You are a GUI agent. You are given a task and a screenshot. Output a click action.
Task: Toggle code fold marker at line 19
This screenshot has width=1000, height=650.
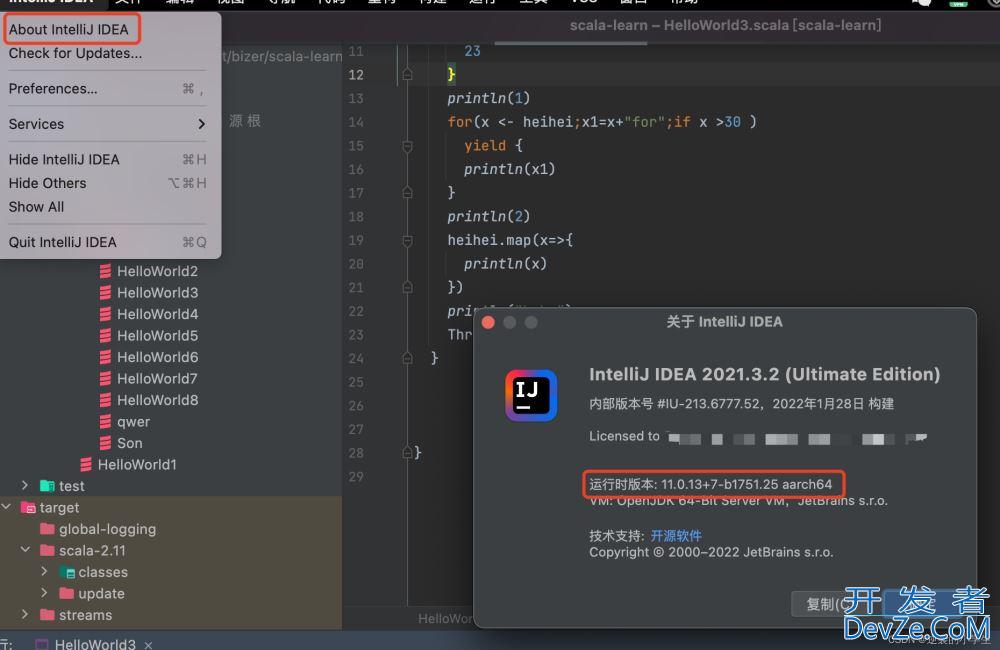coord(408,240)
